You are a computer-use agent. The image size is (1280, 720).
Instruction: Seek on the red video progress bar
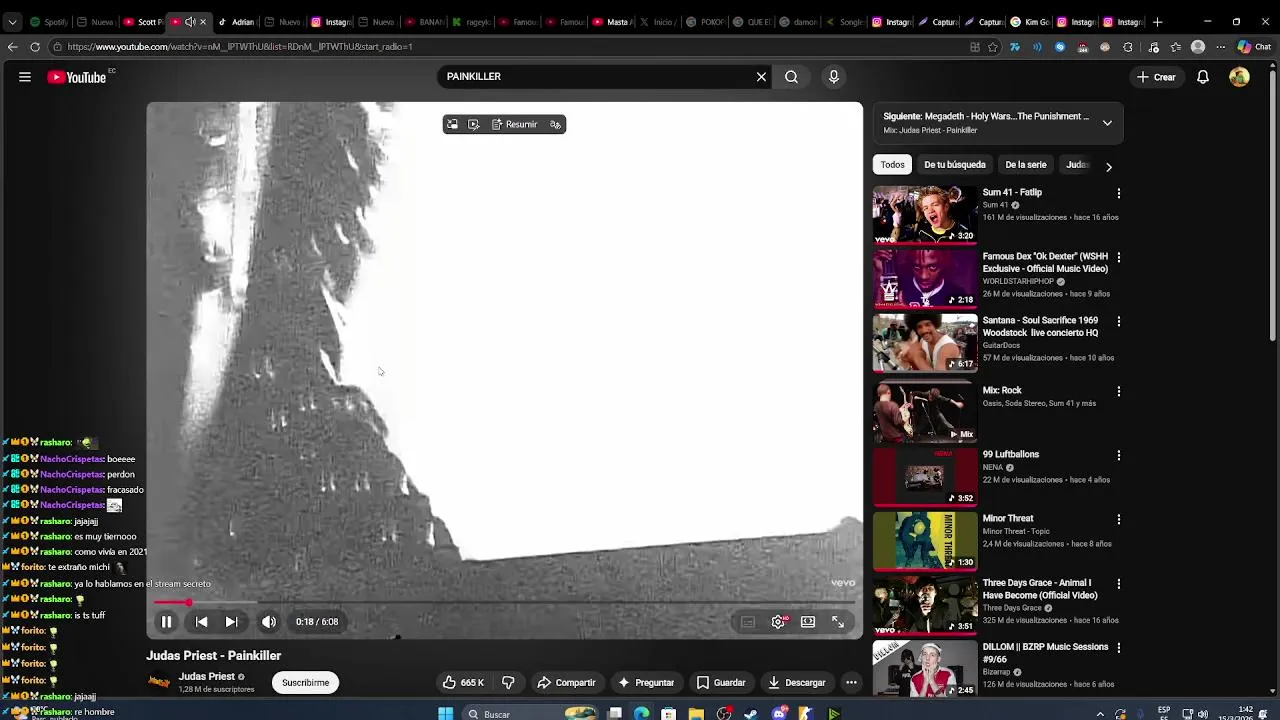tap(505, 602)
